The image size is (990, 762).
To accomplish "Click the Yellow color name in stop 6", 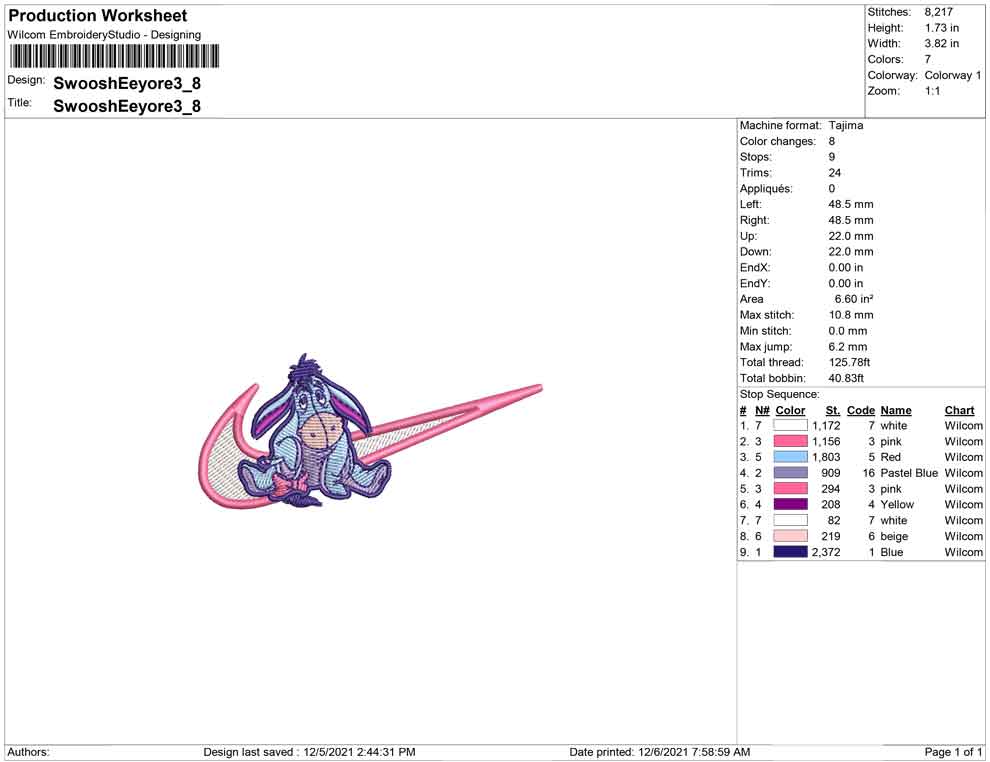I will click(x=897, y=504).
